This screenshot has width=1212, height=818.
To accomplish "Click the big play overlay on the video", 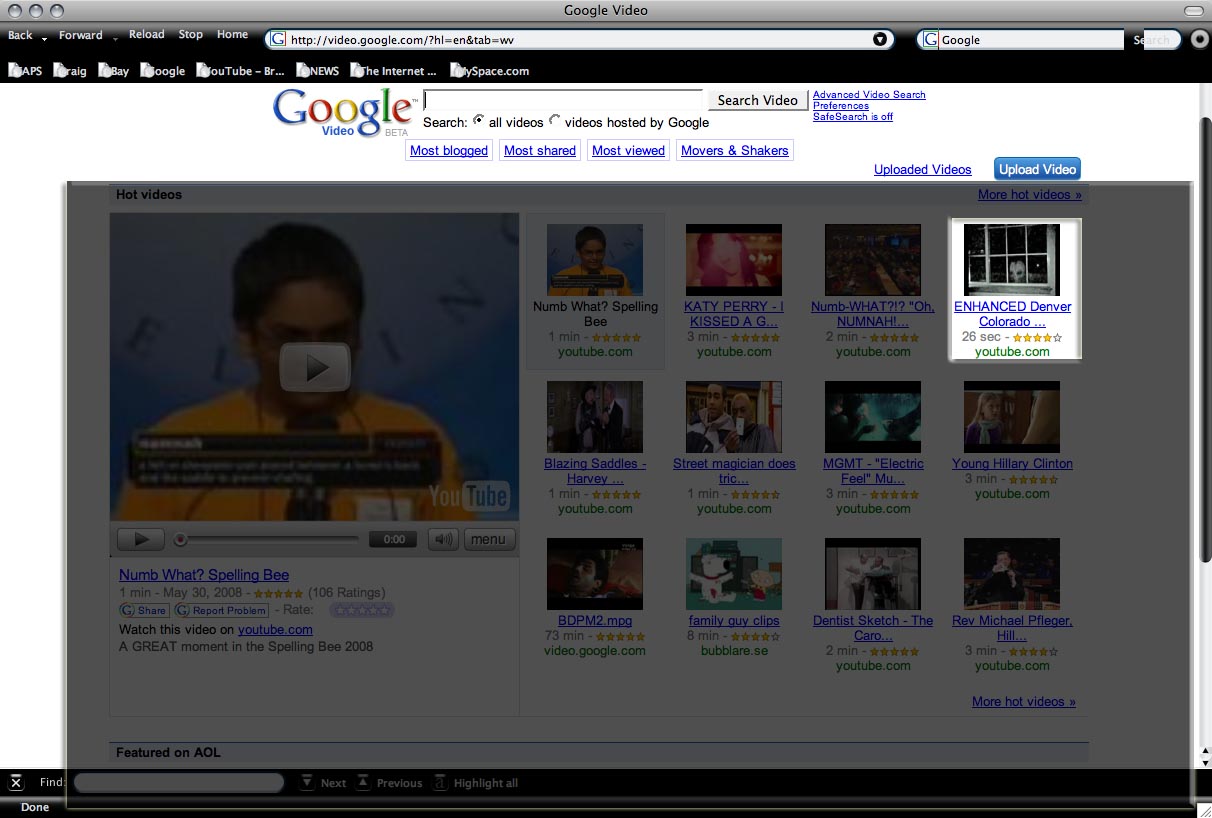I will tap(315, 367).
